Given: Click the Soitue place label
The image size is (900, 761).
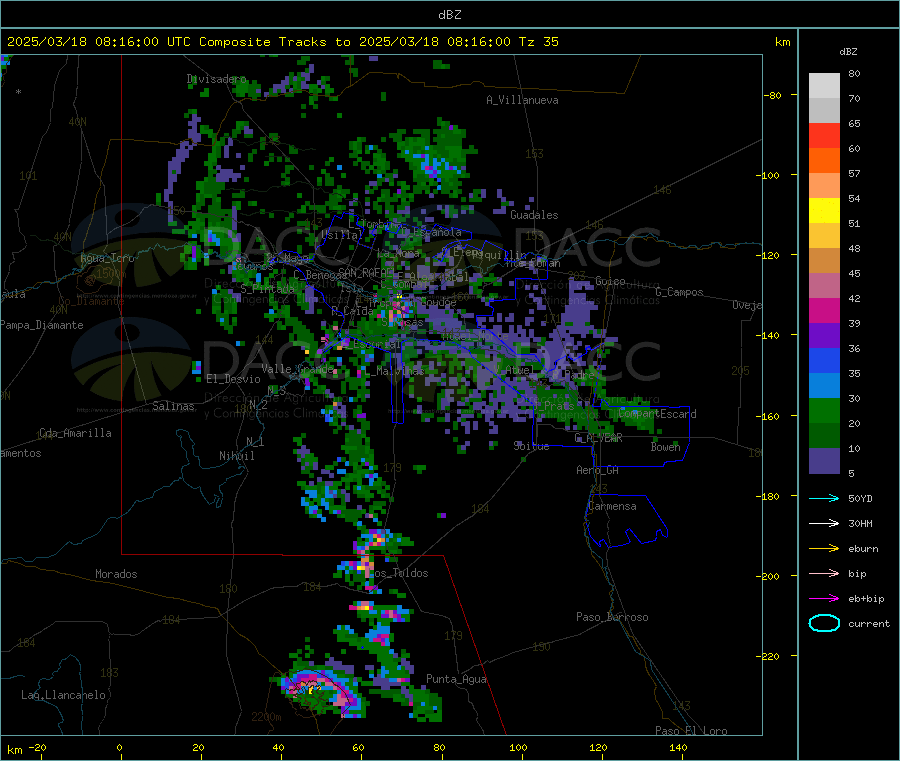Looking at the screenshot, I should click(531, 445).
